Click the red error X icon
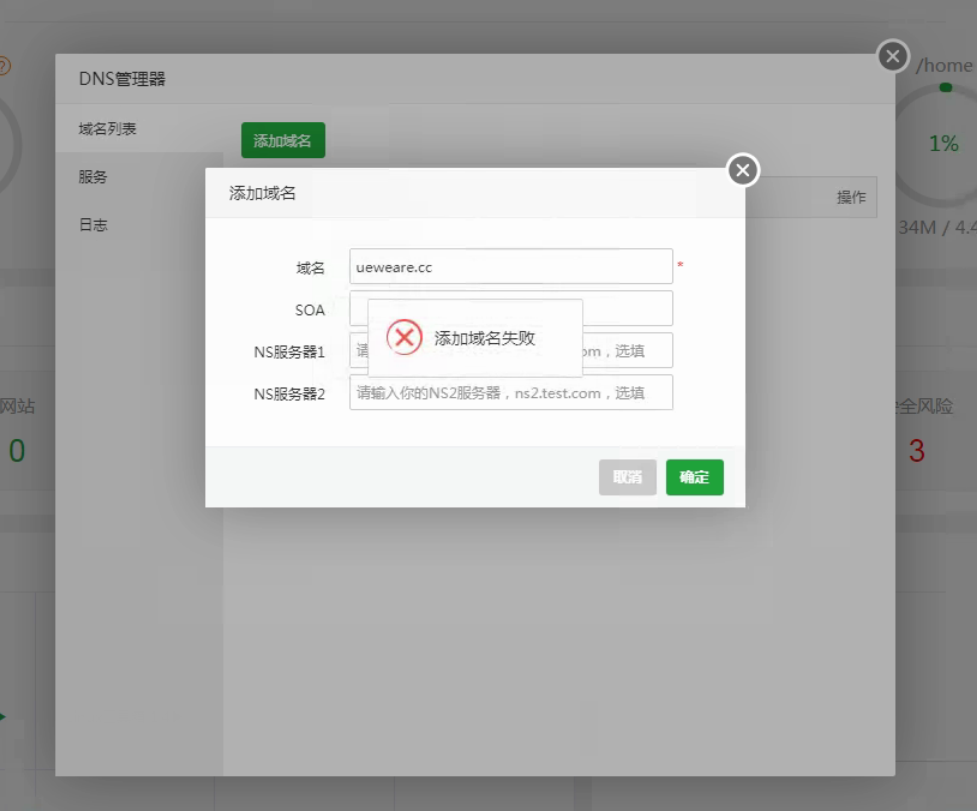Viewport: 977px width, 811px height. point(404,338)
